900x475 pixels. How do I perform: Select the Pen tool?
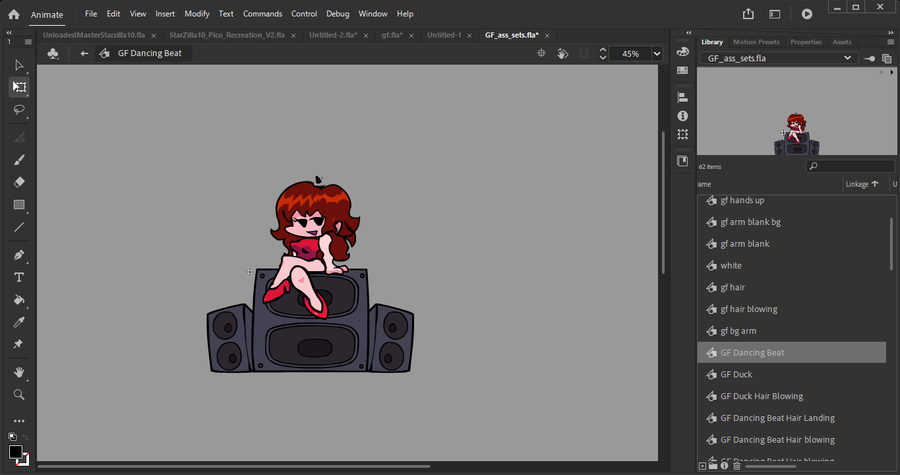tap(19, 255)
